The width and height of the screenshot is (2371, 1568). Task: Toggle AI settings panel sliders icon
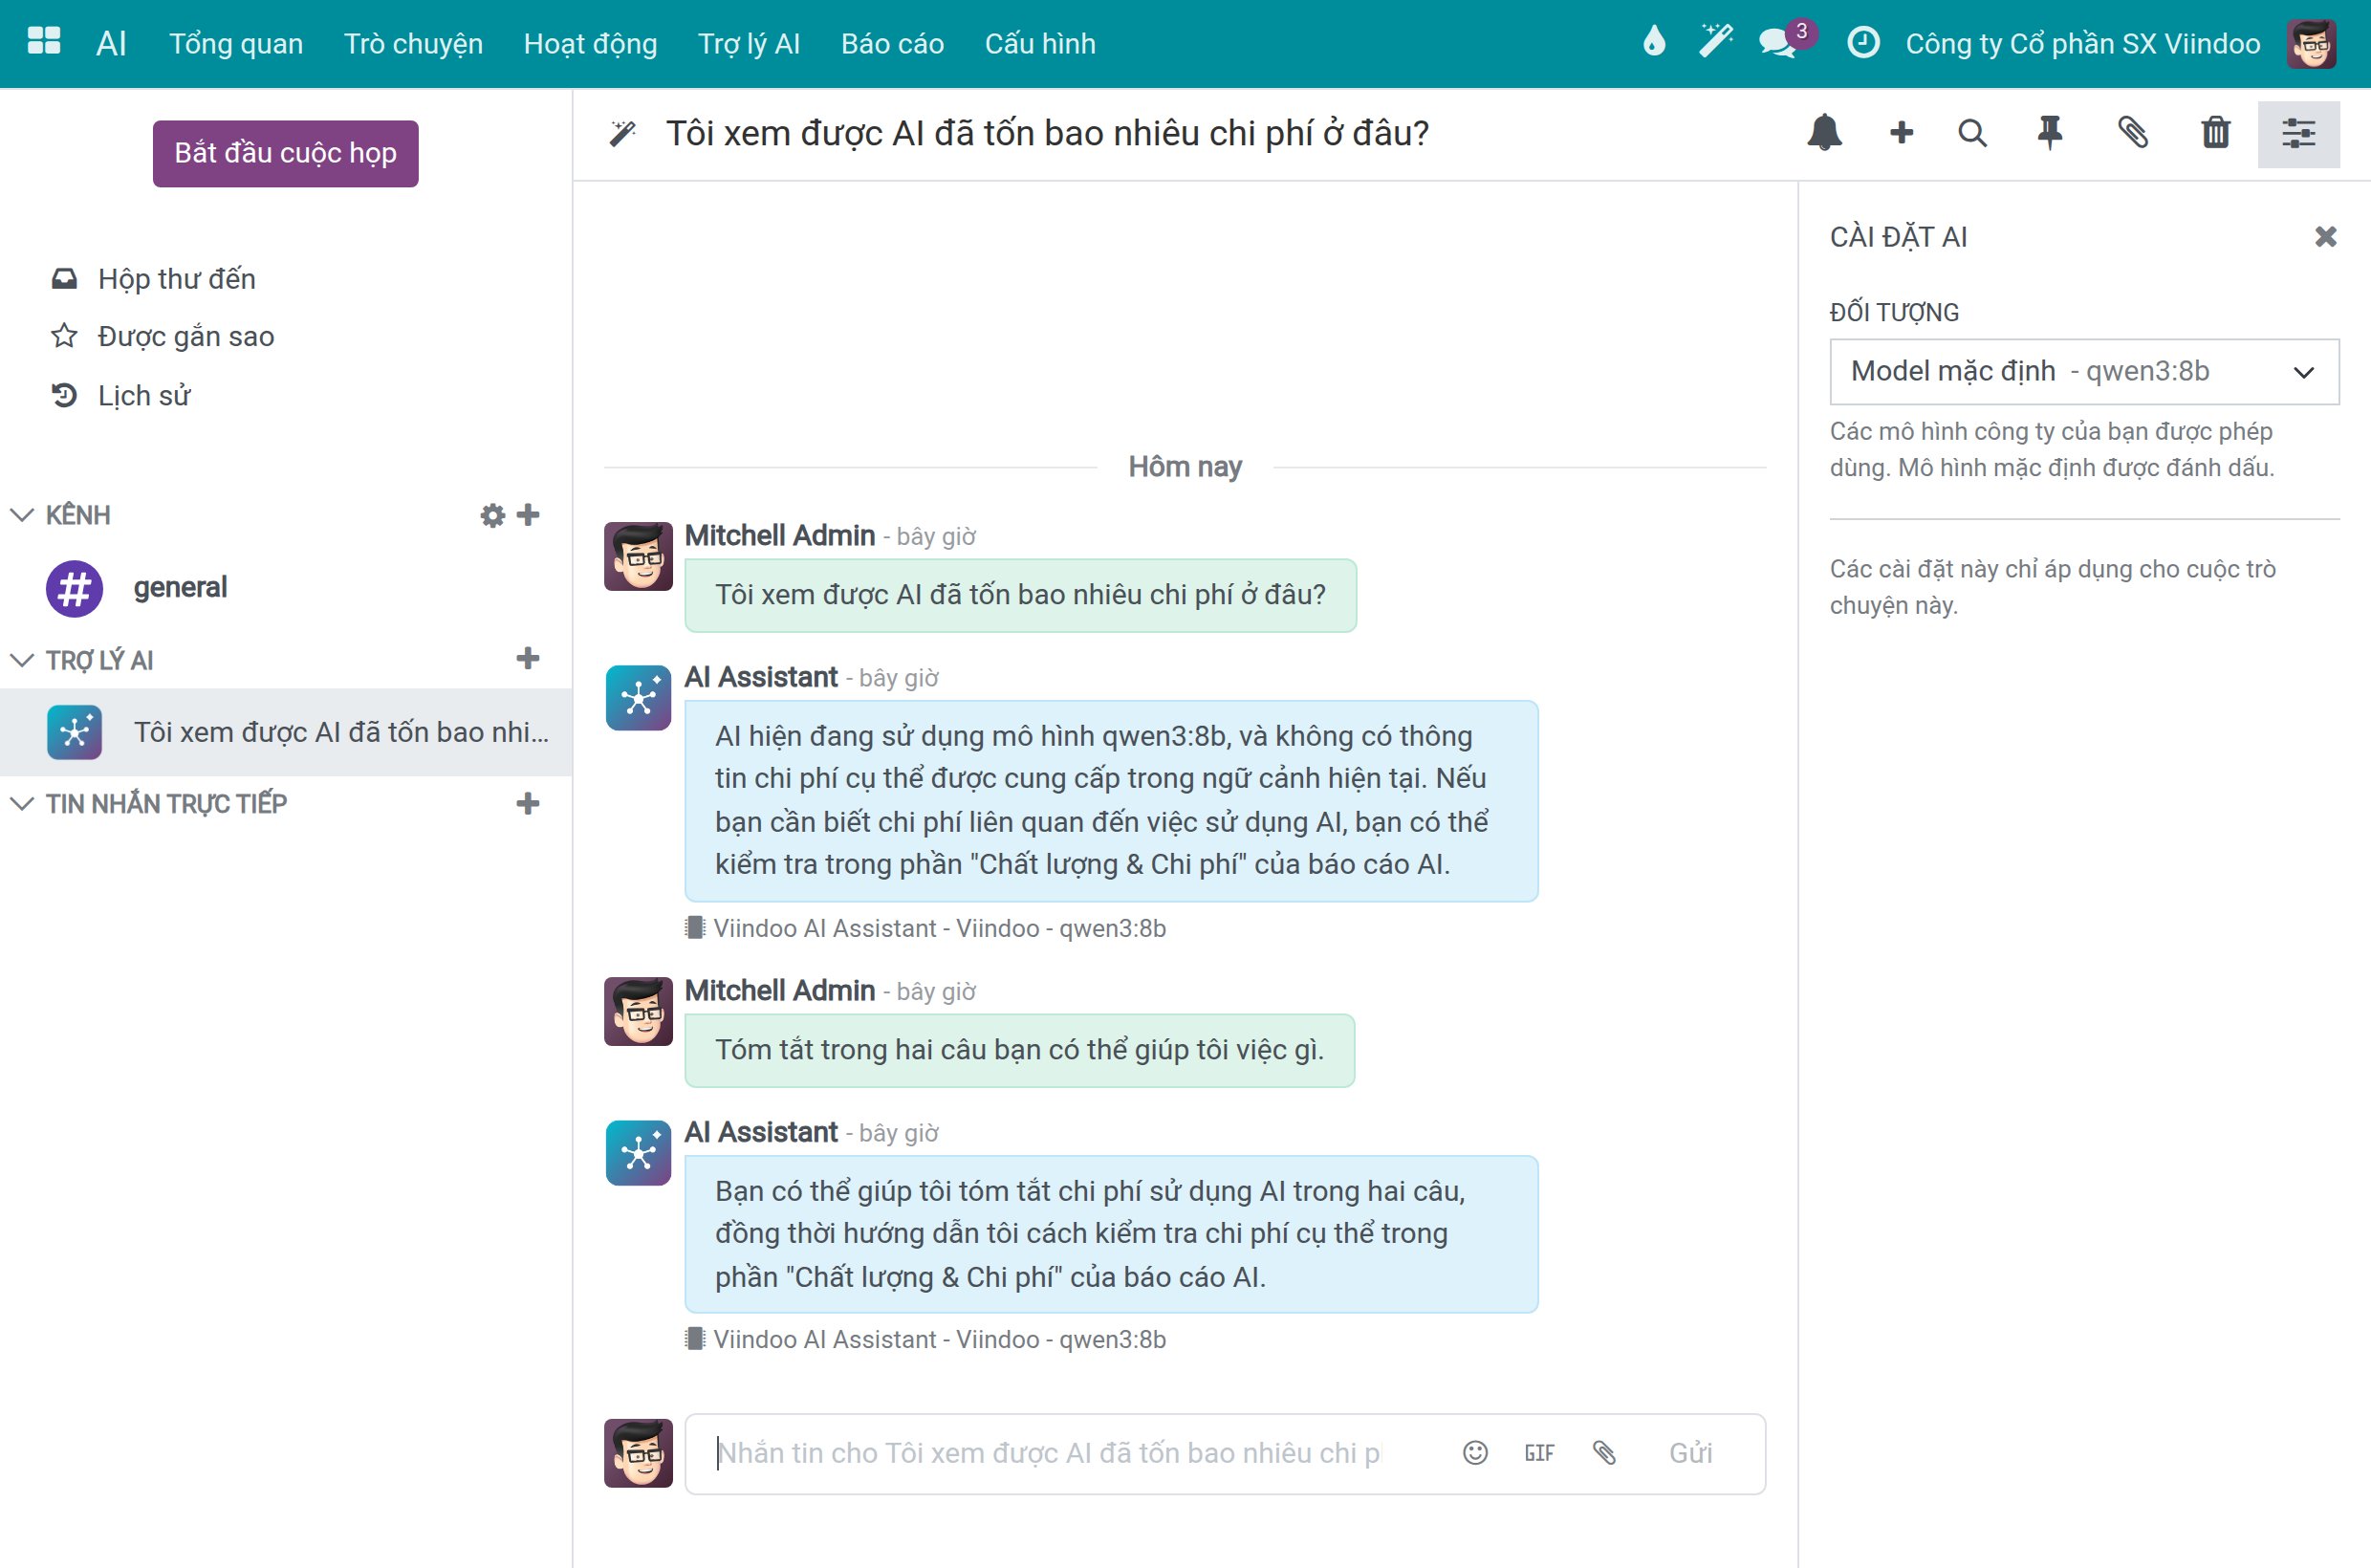tap(2298, 134)
